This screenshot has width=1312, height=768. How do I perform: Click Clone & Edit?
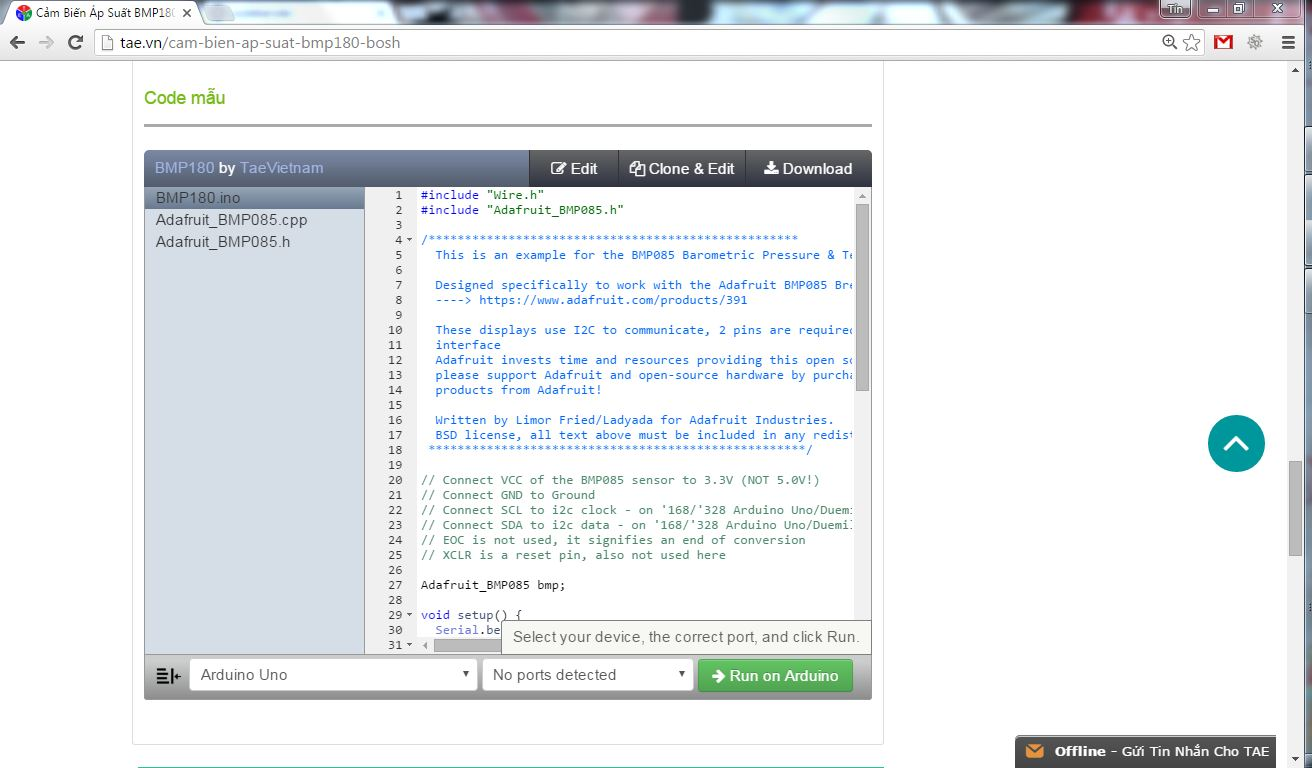(682, 168)
